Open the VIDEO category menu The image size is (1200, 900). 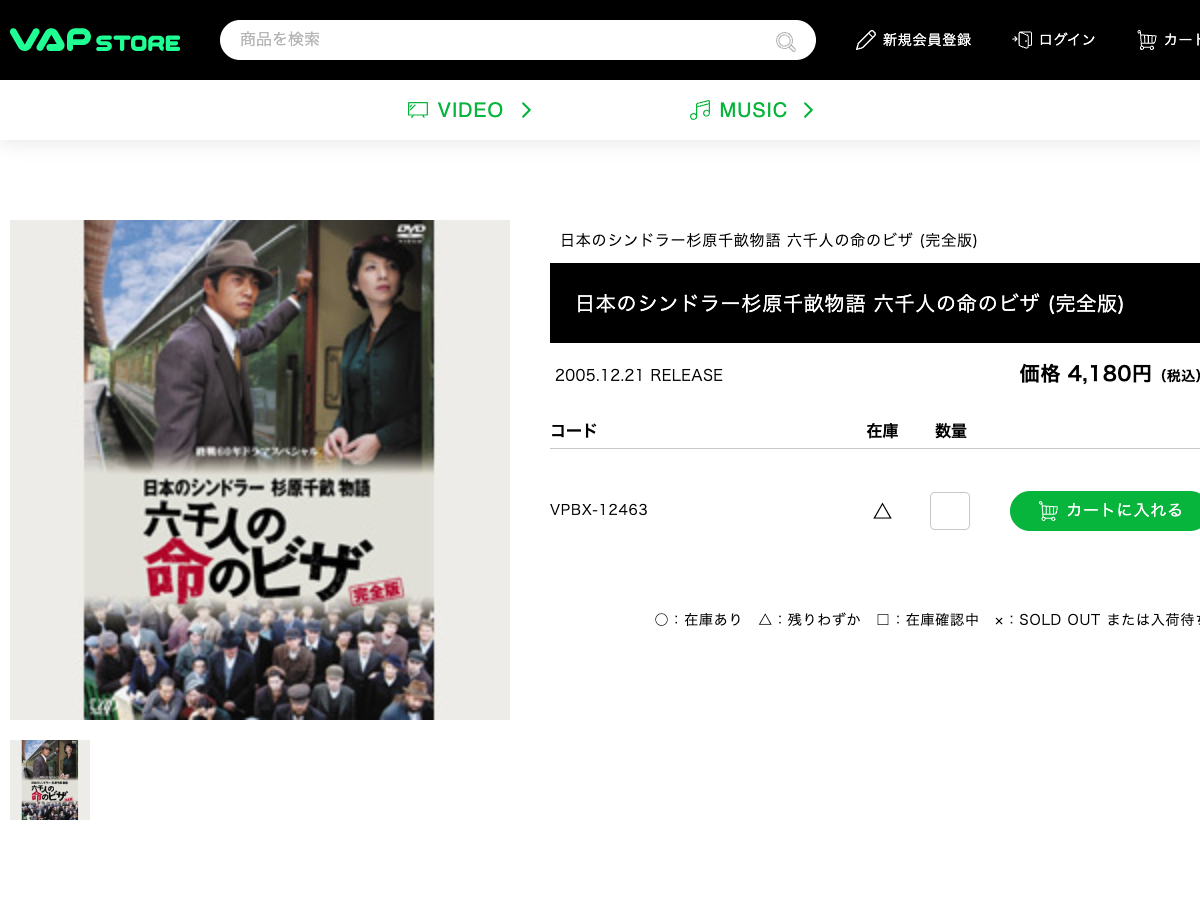[x=470, y=110]
